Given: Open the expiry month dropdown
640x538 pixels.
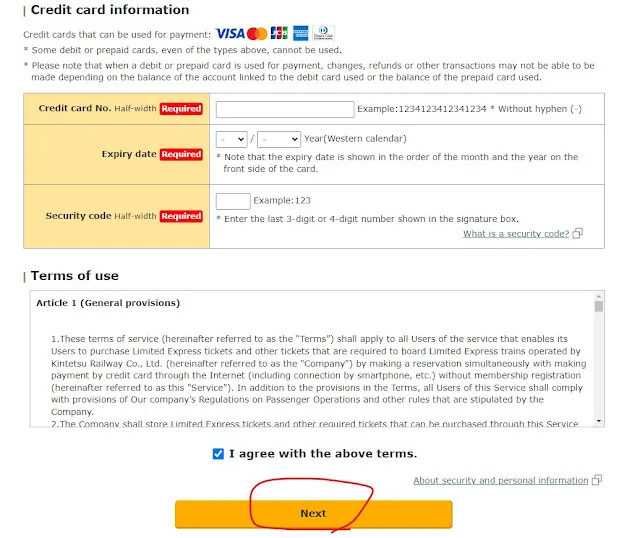Looking at the screenshot, I should tap(231, 140).
